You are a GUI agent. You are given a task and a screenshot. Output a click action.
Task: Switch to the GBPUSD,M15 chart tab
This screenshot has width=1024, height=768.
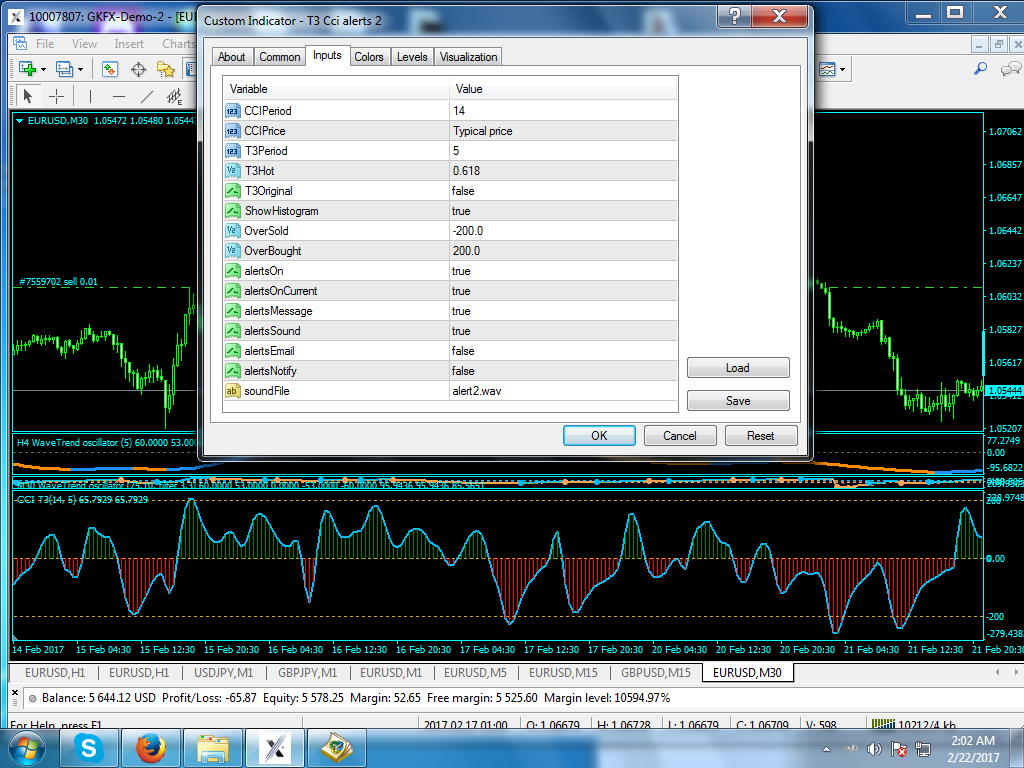(656, 673)
